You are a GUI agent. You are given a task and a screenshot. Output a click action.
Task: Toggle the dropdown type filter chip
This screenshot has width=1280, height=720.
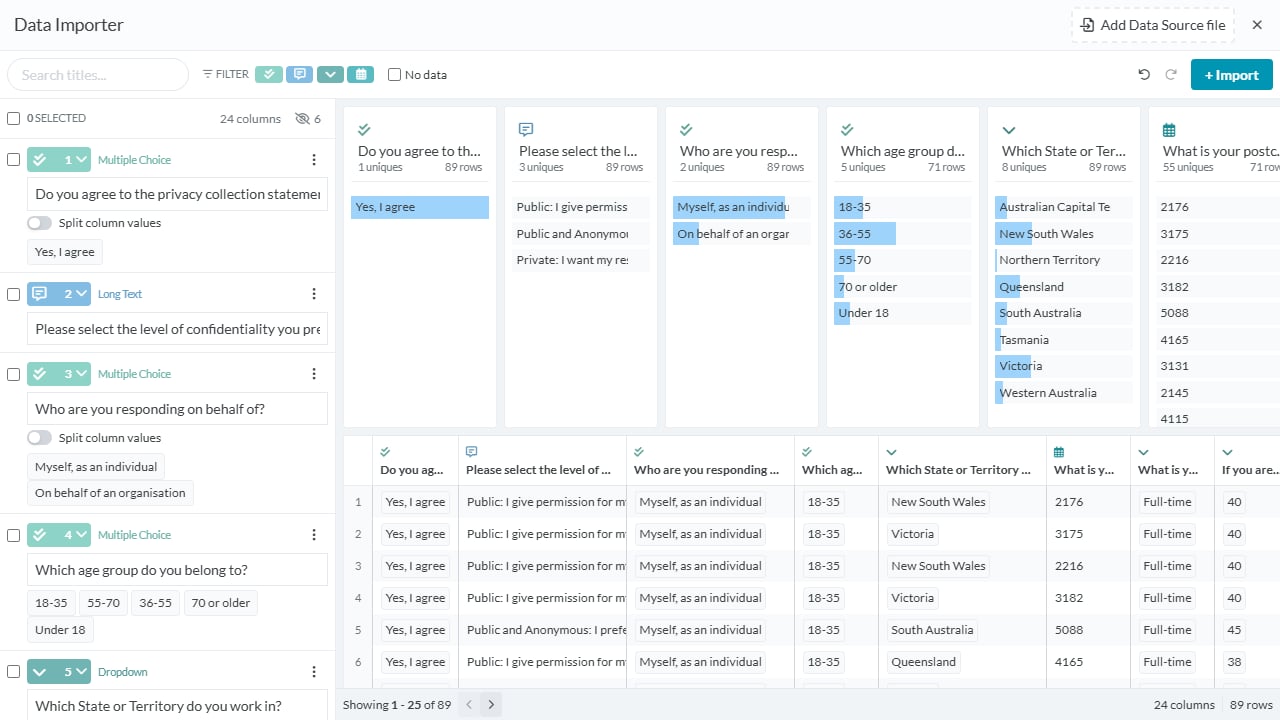(x=330, y=74)
